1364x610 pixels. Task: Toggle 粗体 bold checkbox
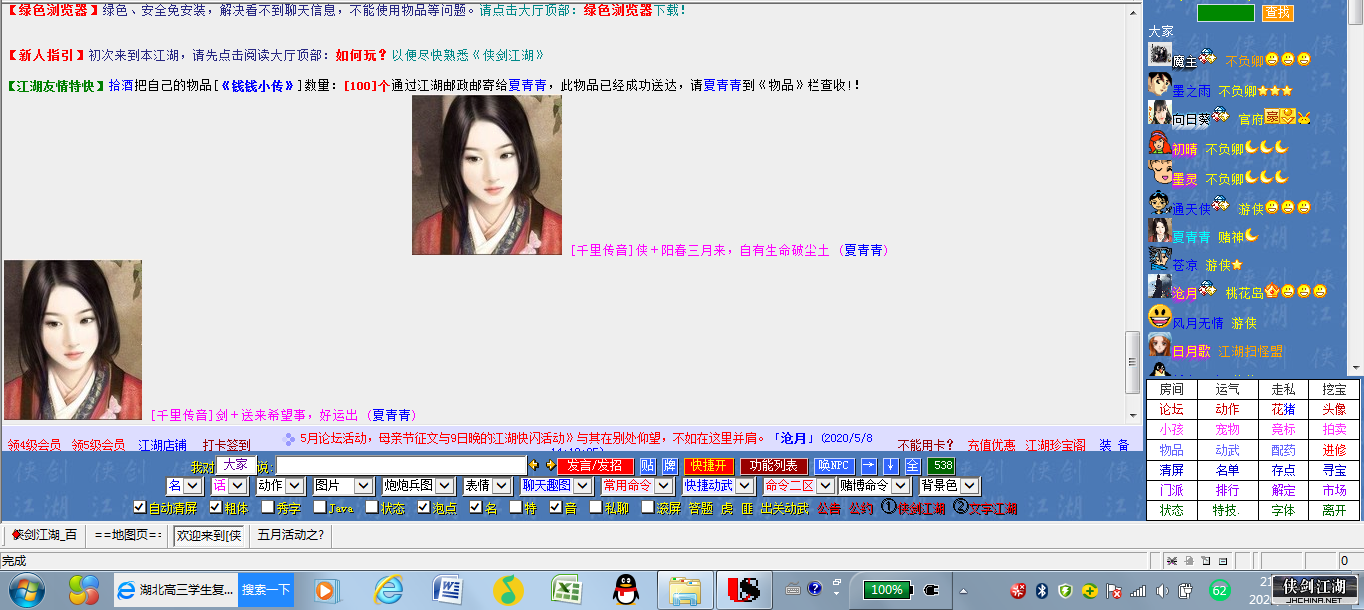[215, 507]
